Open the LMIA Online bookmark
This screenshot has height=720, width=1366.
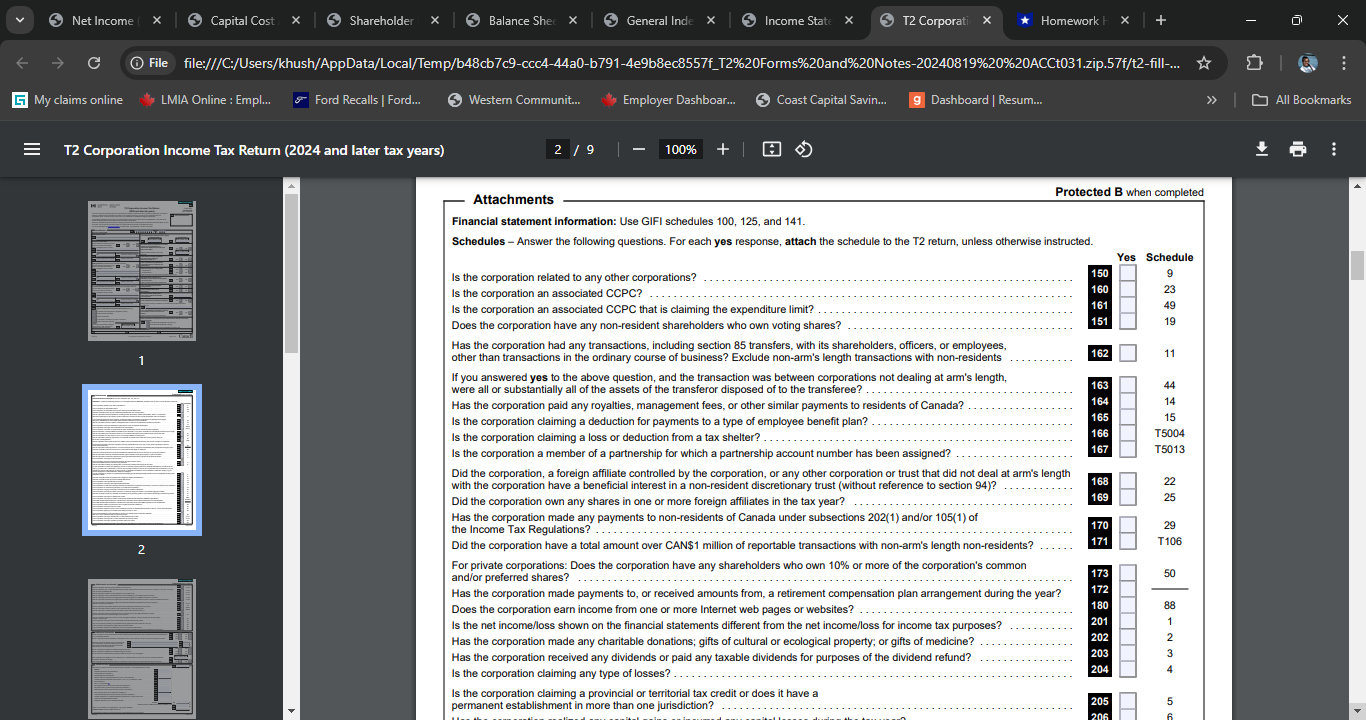(x=206, y=100)
